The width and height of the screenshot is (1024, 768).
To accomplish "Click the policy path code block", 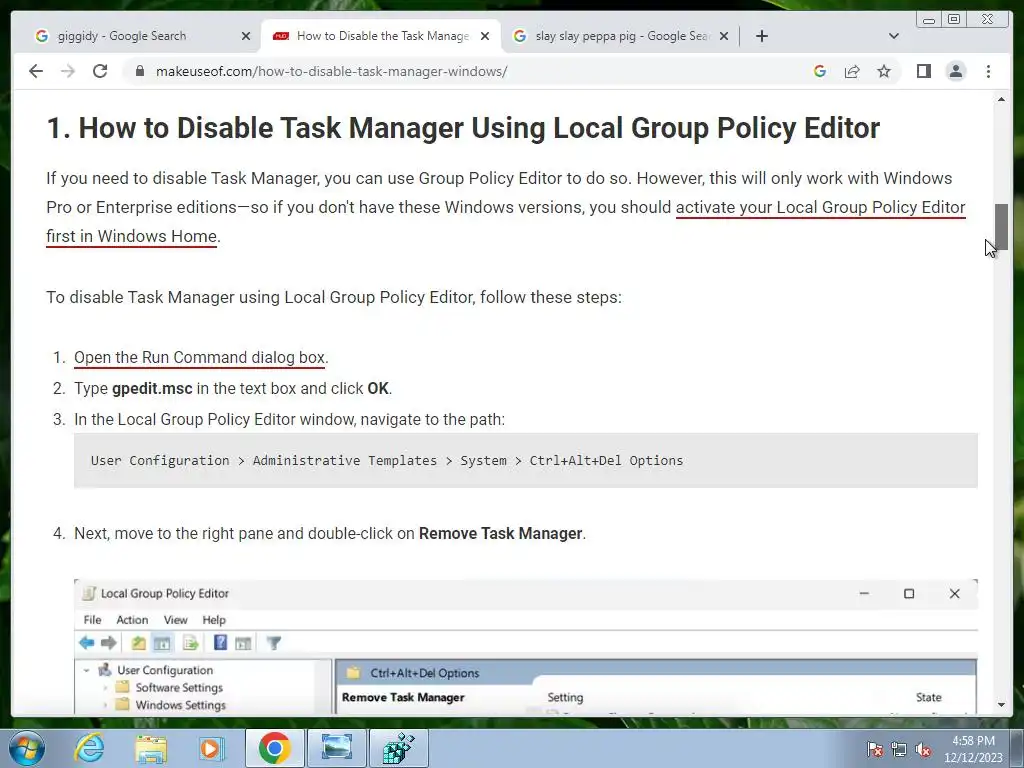I will (x=526, y=460).
